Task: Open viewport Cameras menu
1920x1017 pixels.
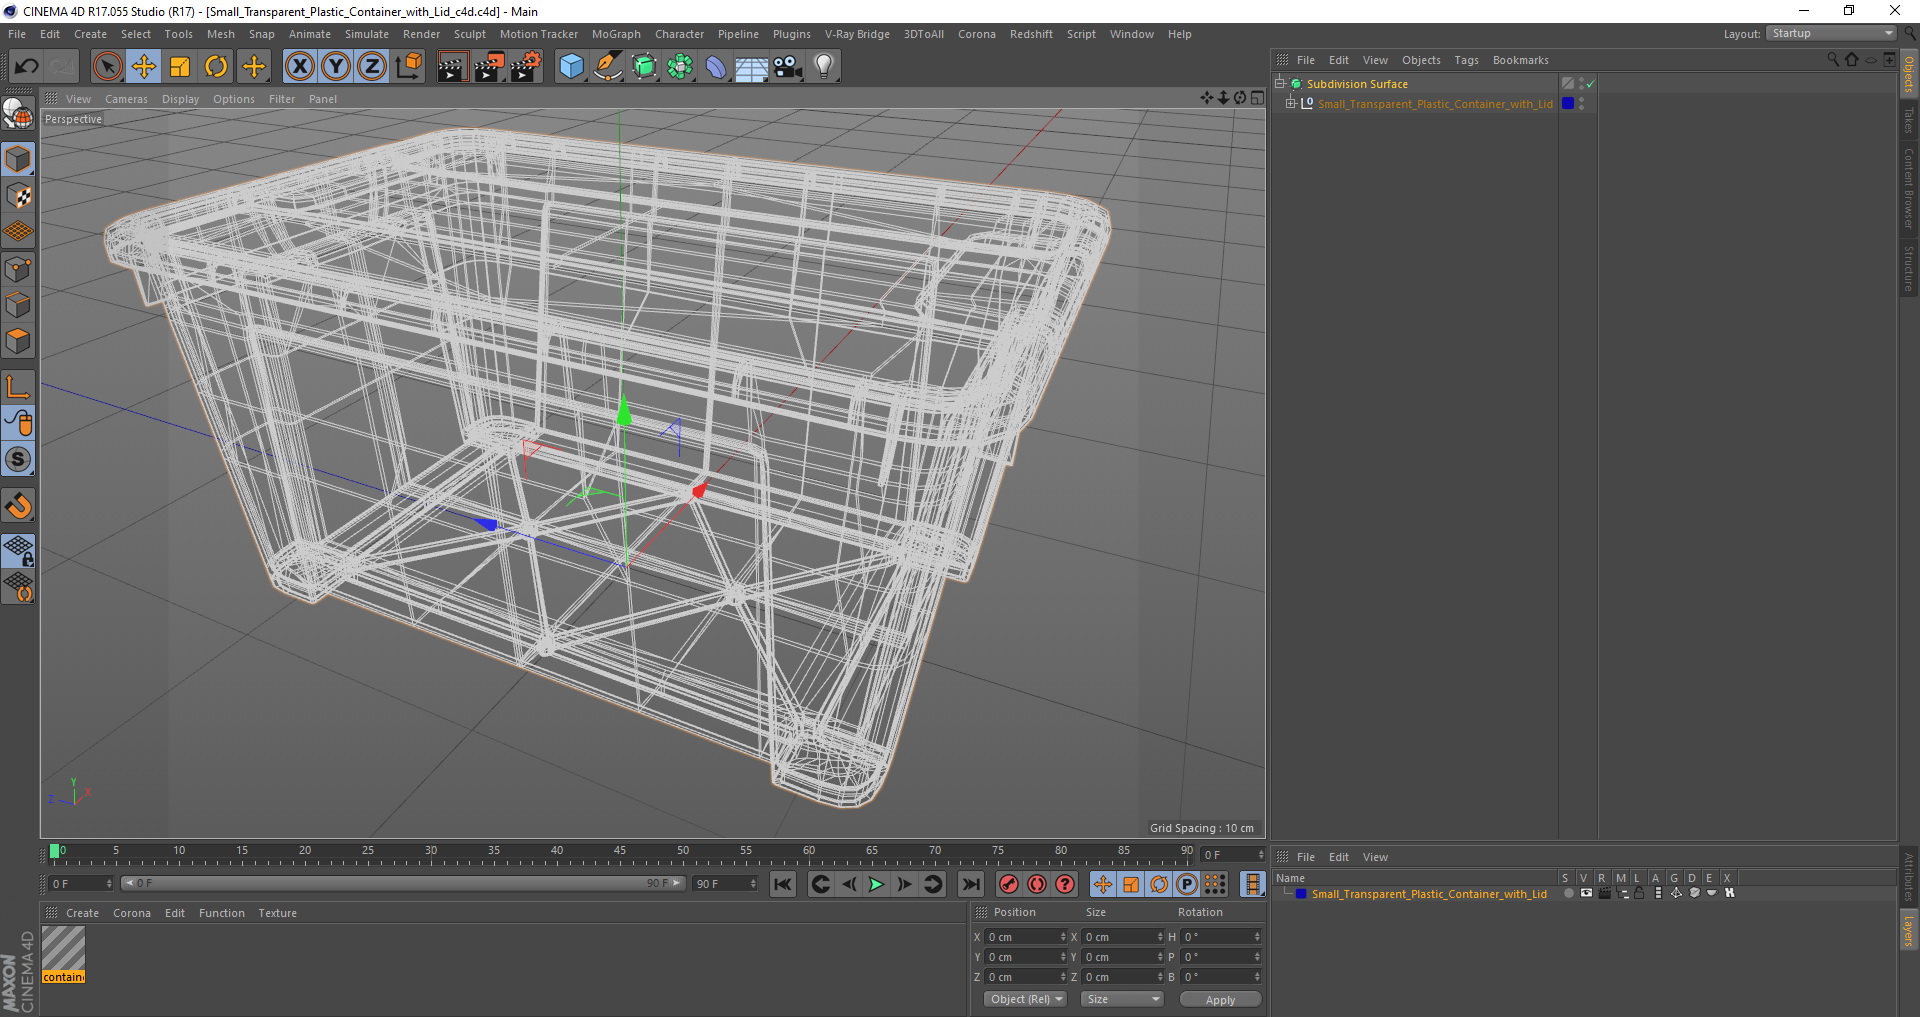Action: (x=126, y=99)
